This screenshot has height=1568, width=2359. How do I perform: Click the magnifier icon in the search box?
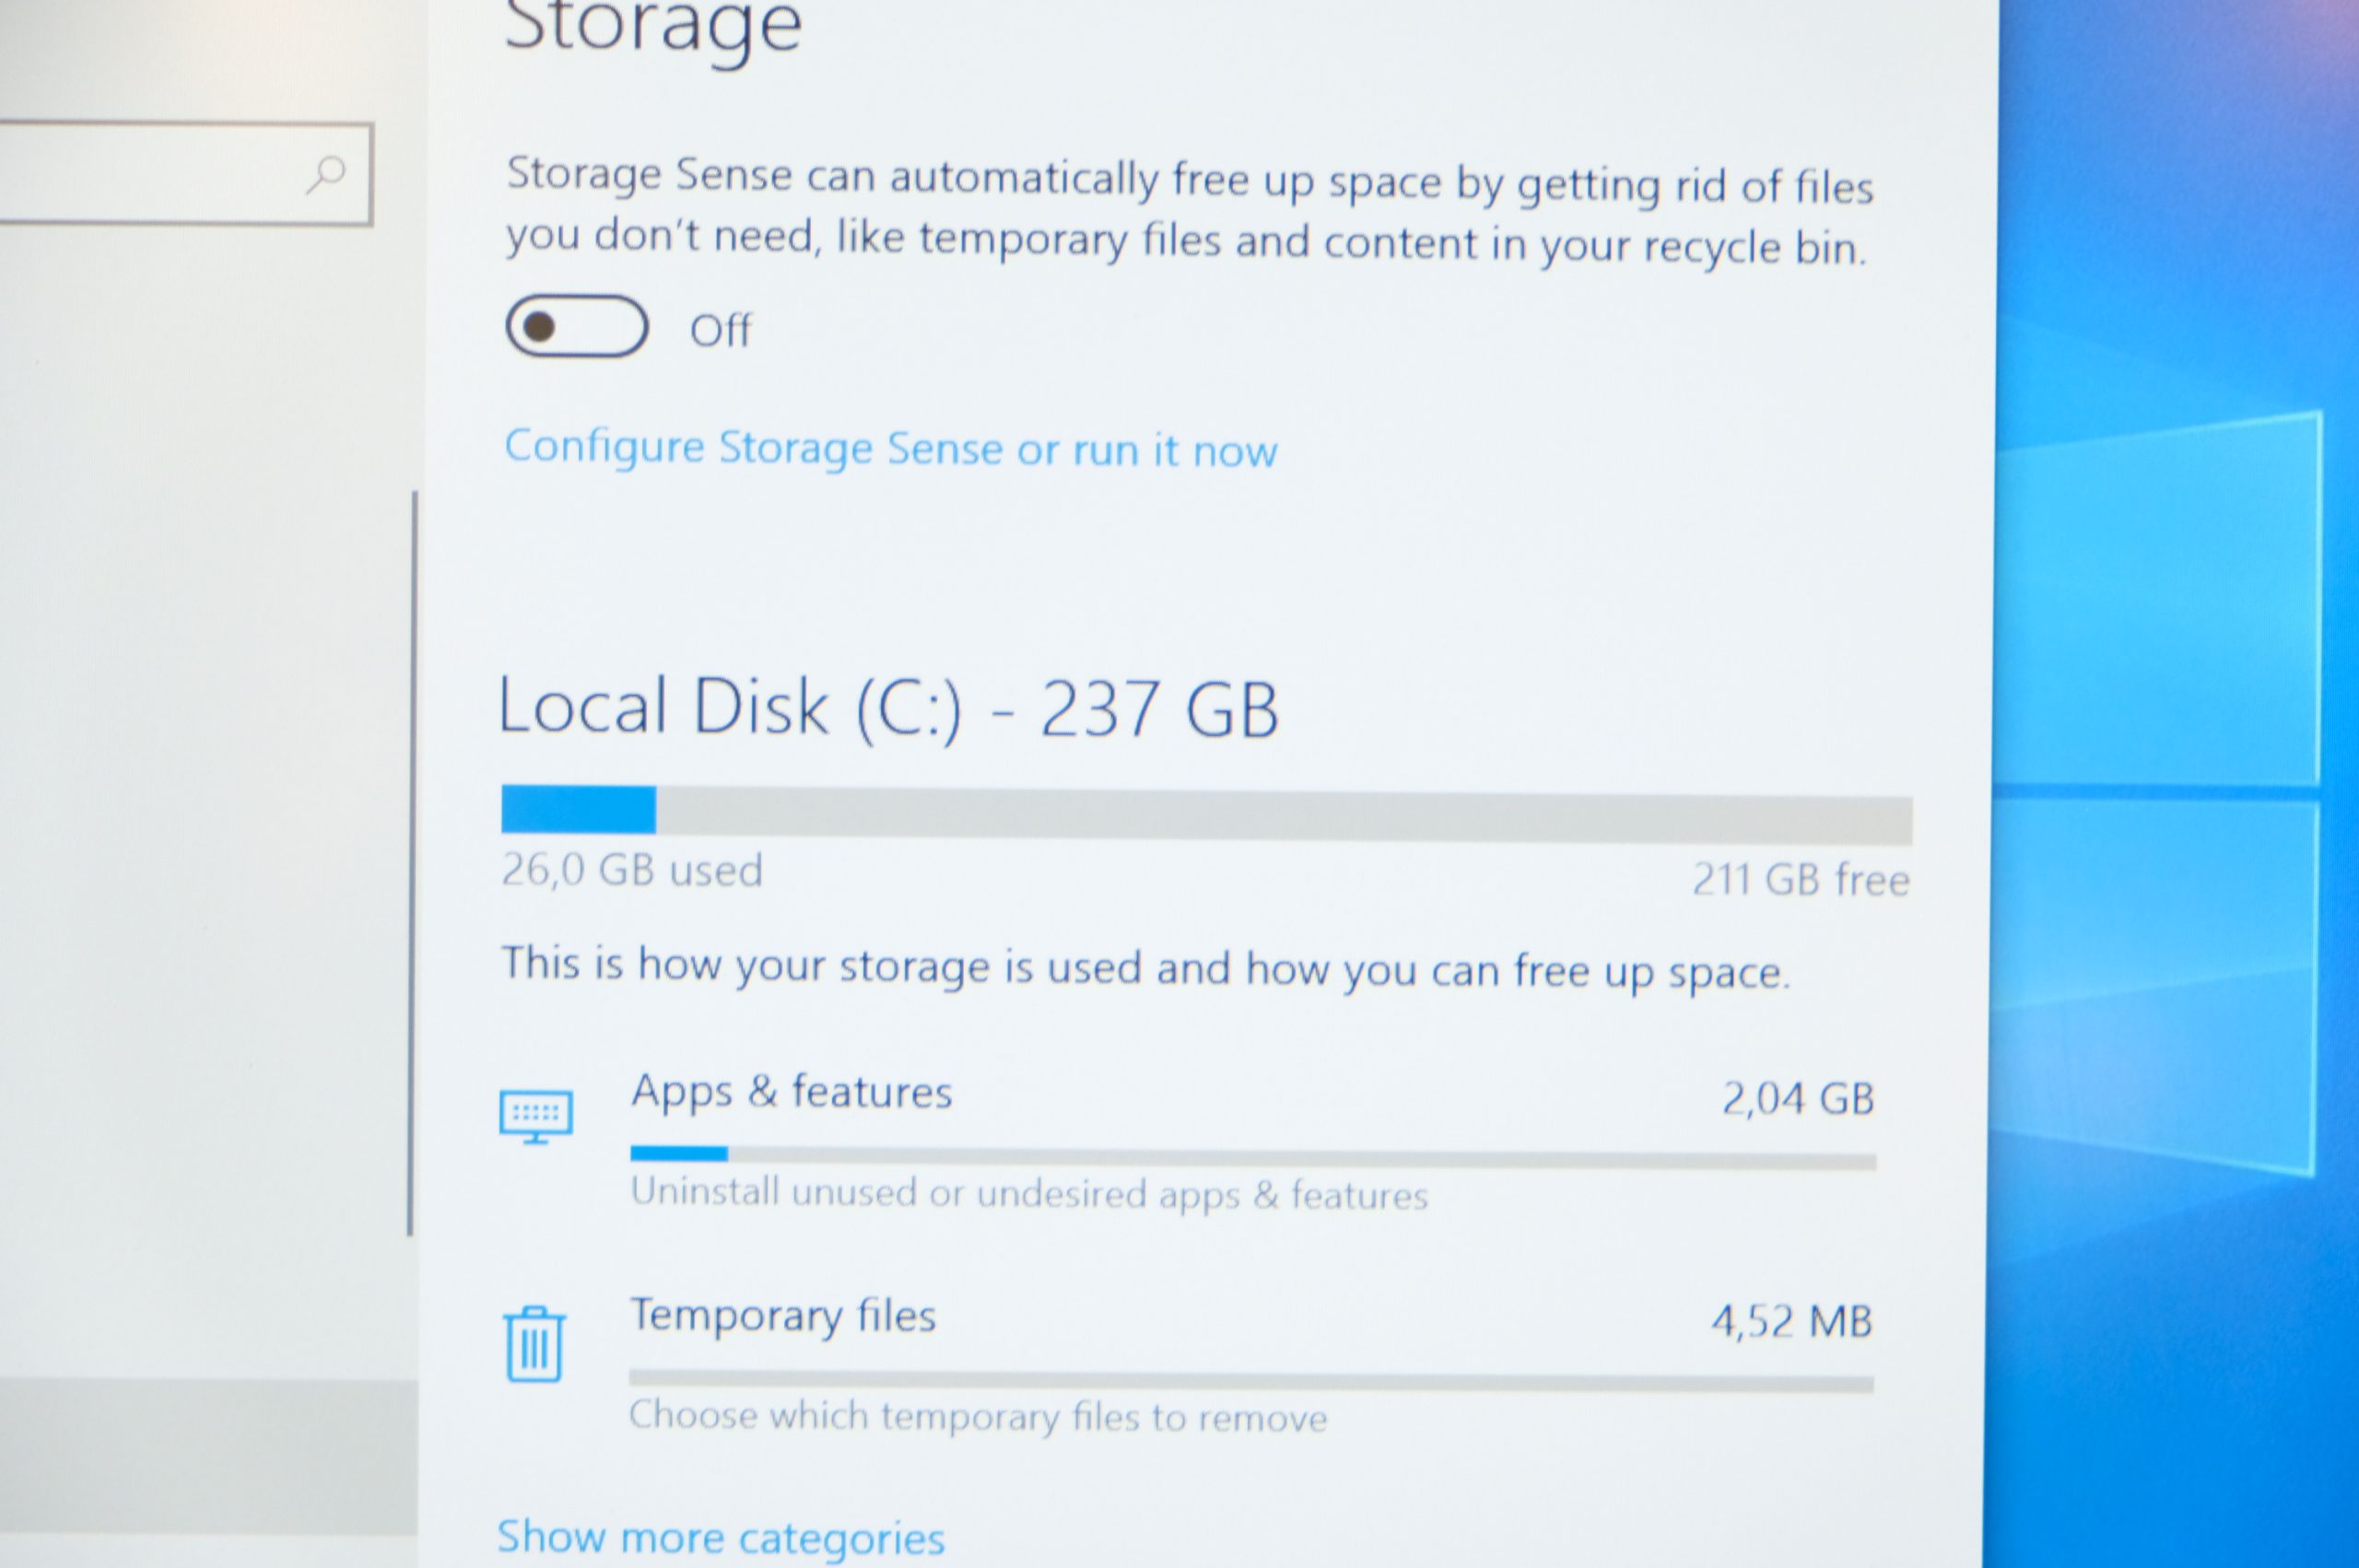(326, 174)
